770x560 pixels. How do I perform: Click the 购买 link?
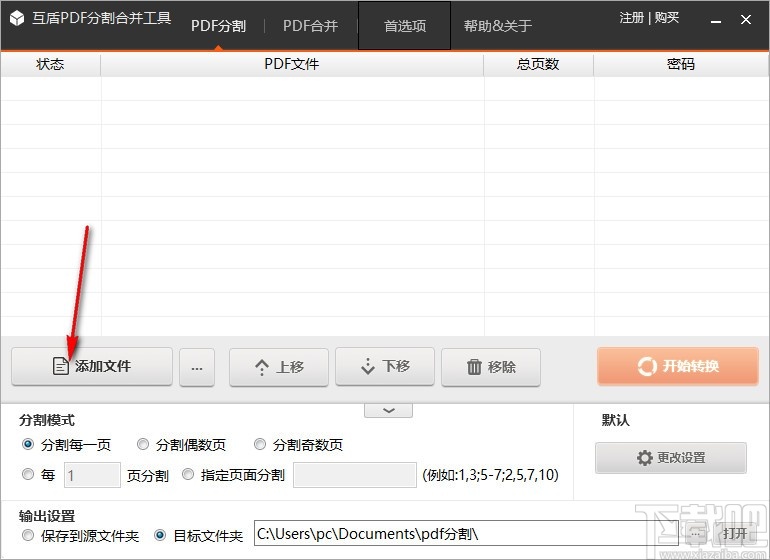click(x=666, y=18)
